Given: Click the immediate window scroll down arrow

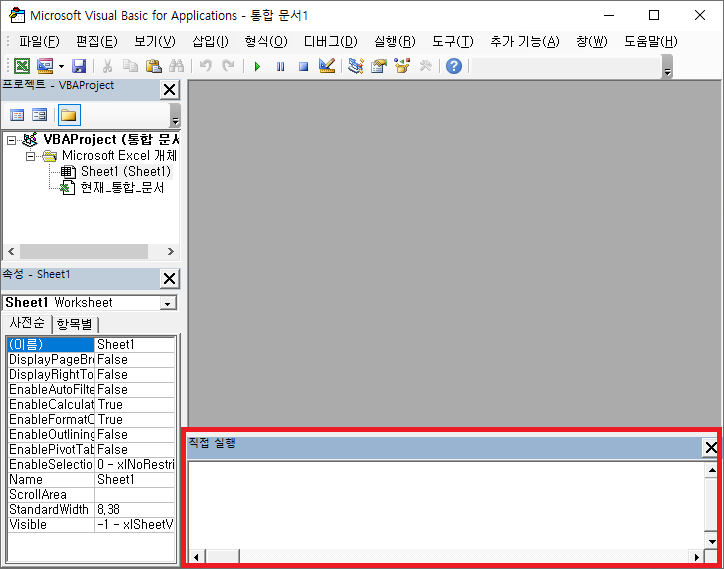Looking at the screenshot, I should [x=712, y=541].
